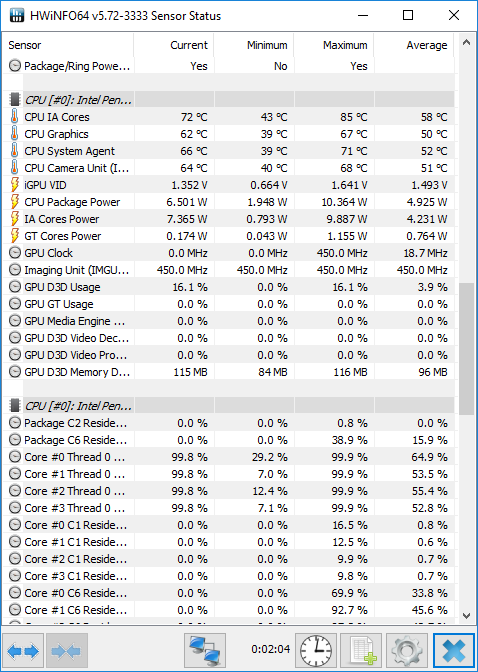Click the thermometer icon beside CPU IA Cores
The height and width of the screenshot is (672, 478).
[15, 117]
